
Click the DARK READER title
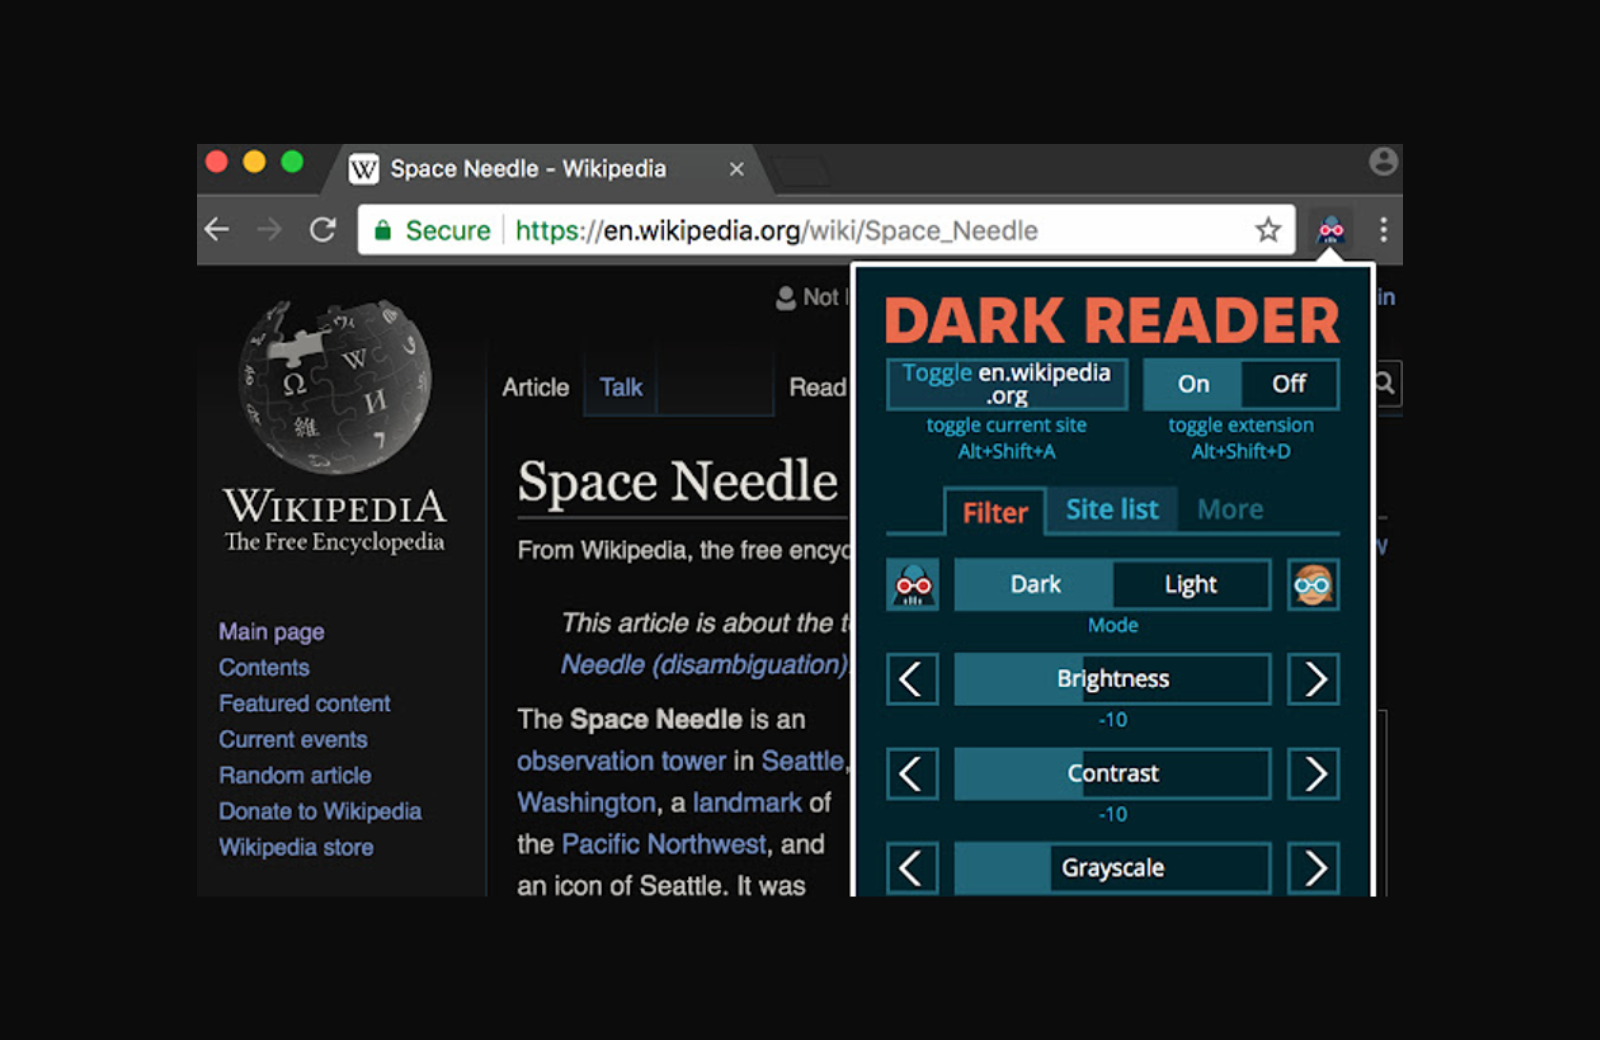click(1112, 321)
